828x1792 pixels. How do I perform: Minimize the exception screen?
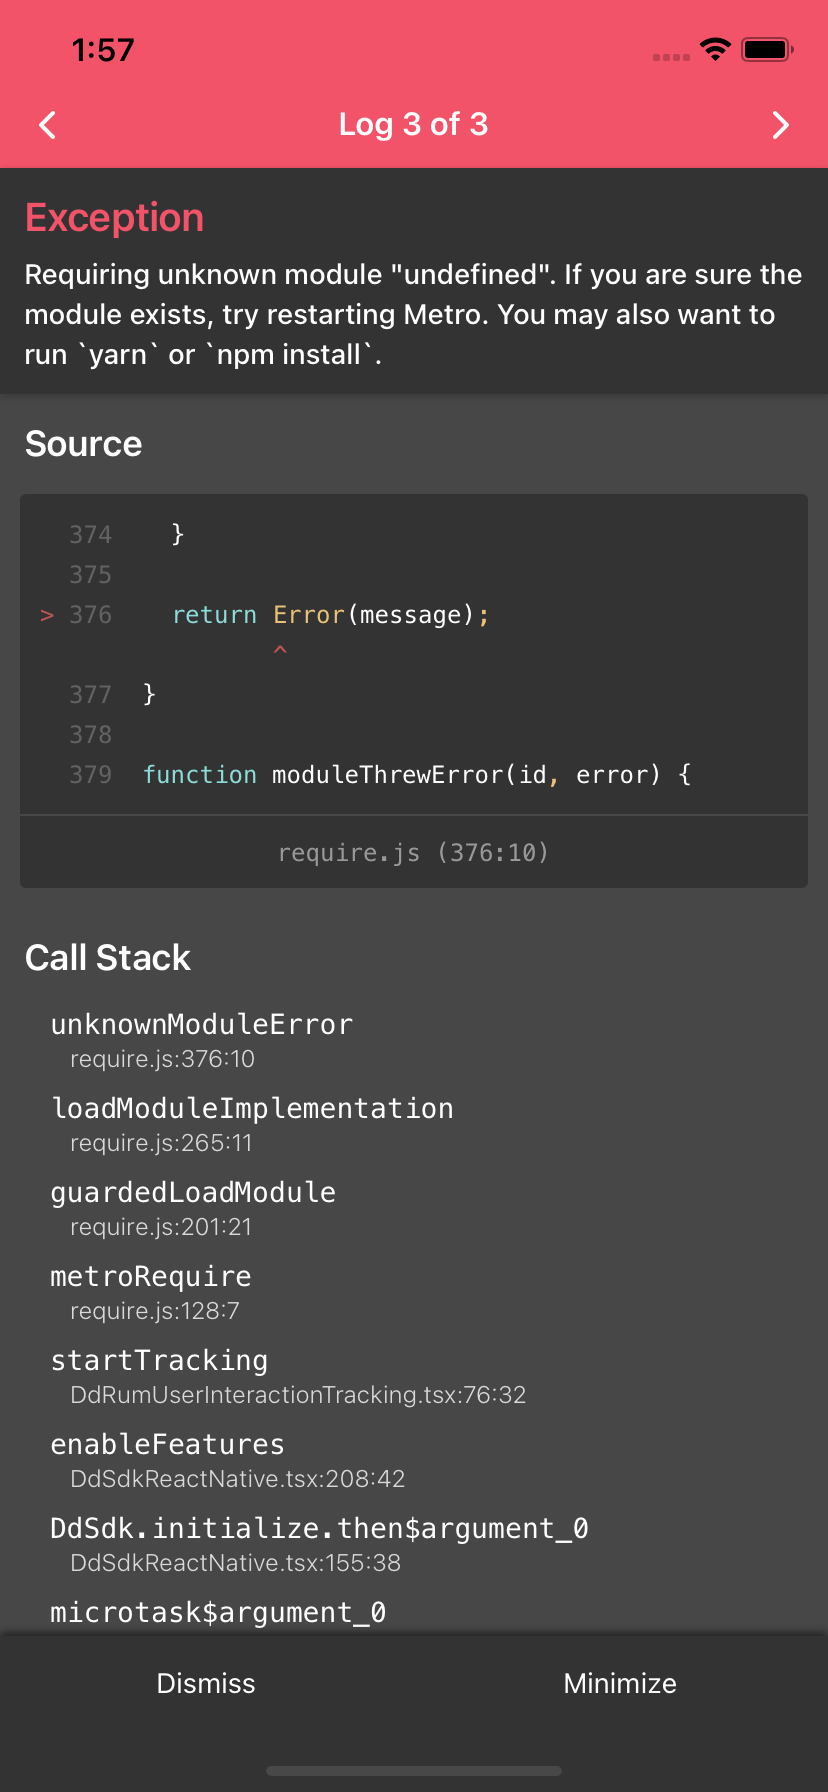[620, 1683]
